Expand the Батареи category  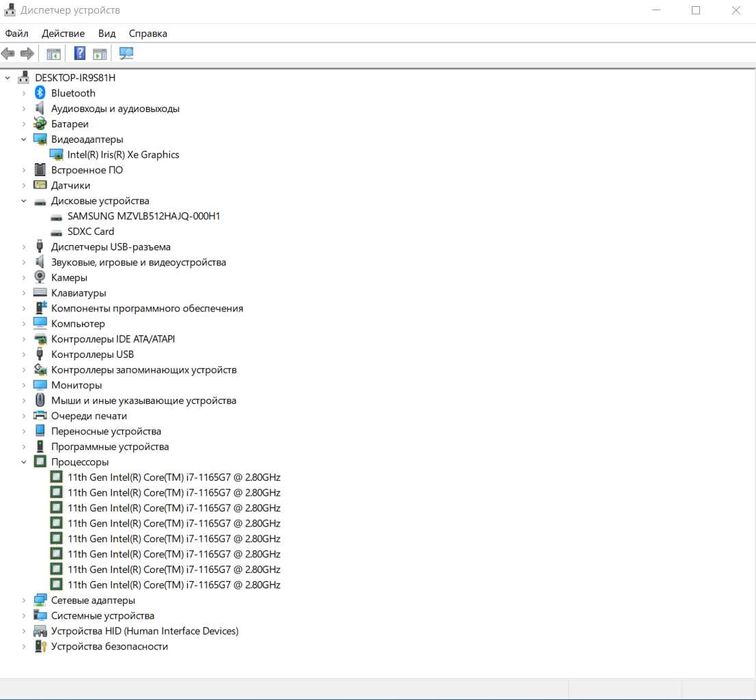[24, 124]
